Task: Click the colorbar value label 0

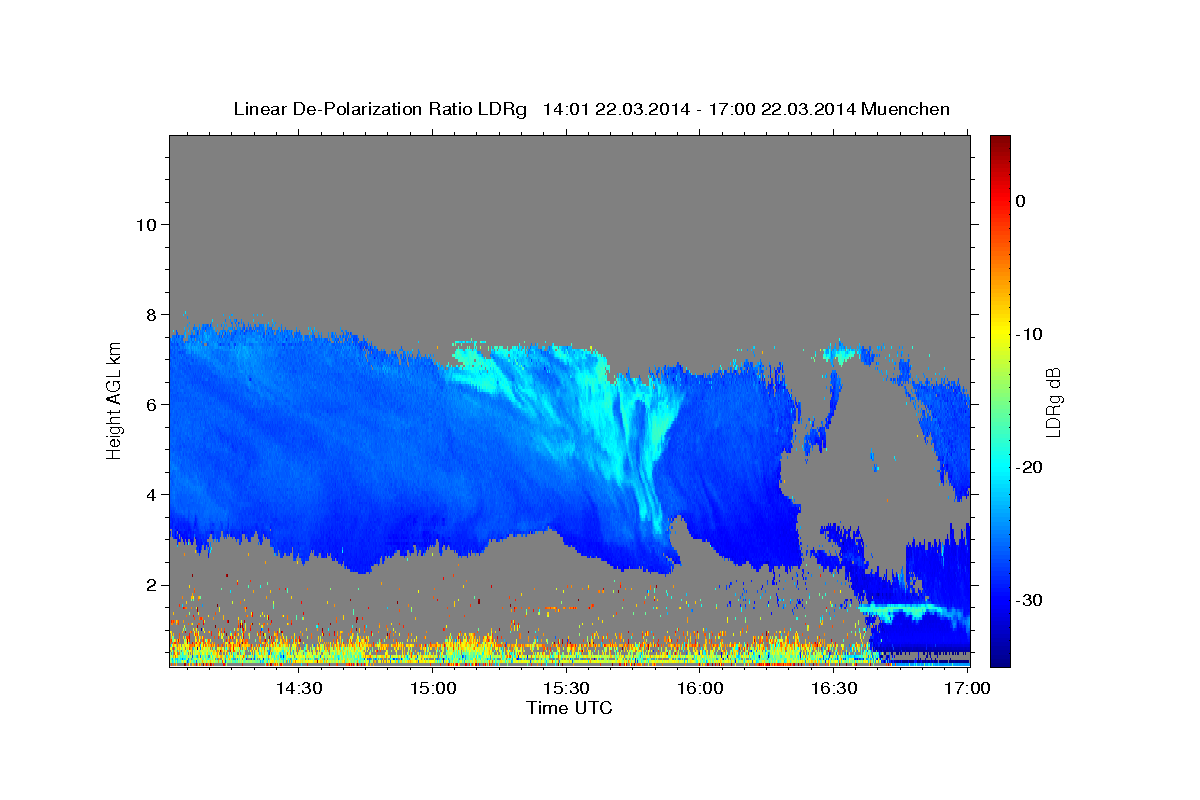Action: tap(1020, 201)
